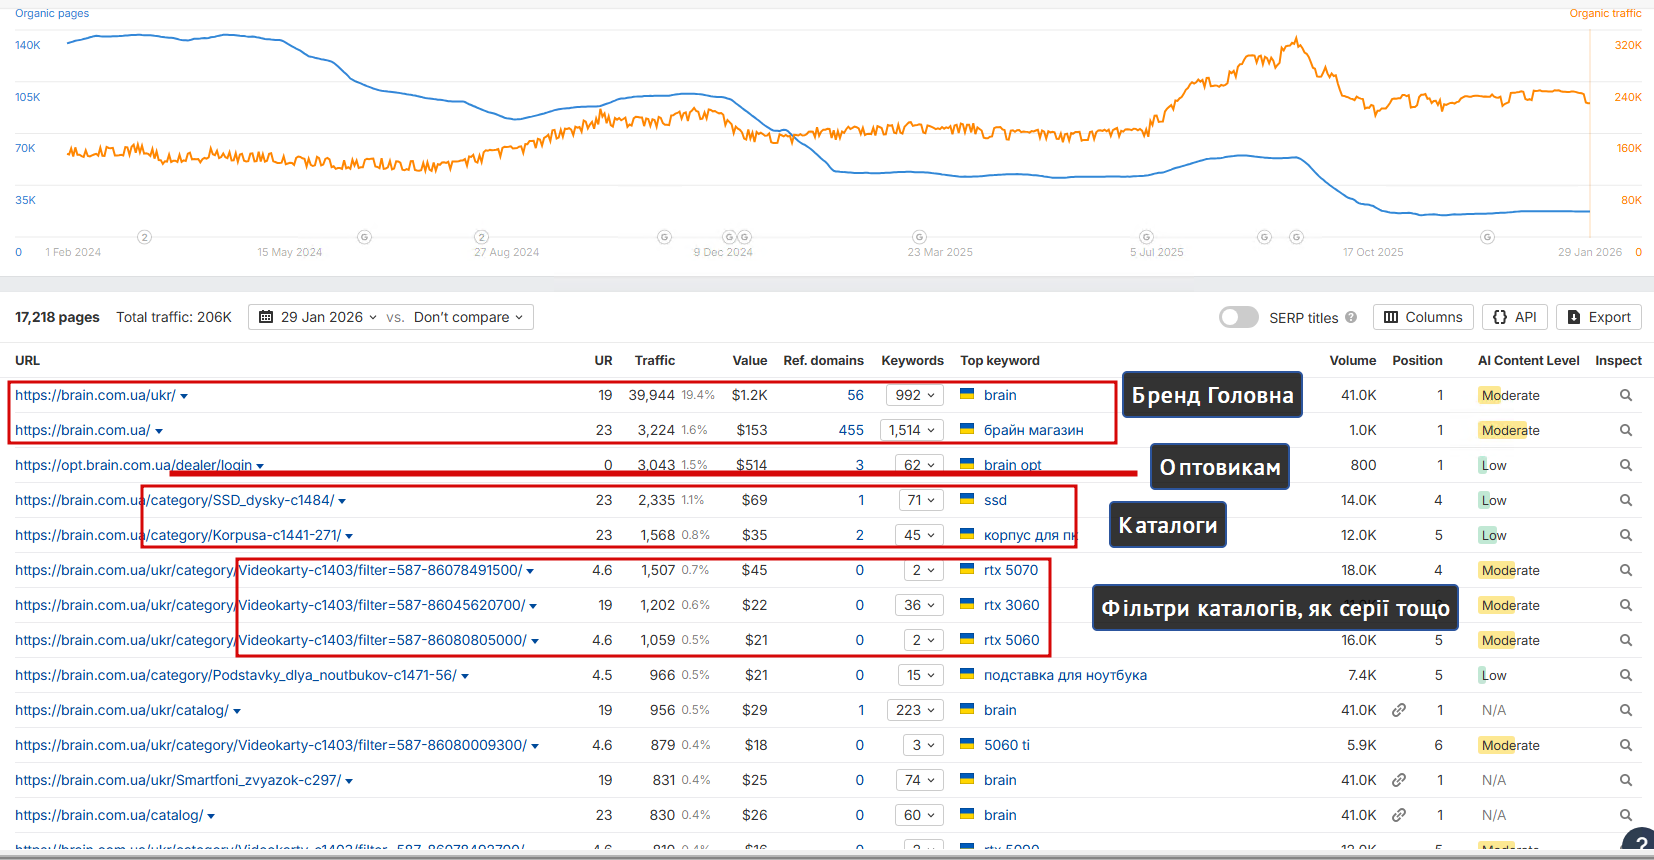This screenshot has width=1654, height=860.
Task: Click update marker 2 near 1 Feb 2024
Action: click(144, 237)
